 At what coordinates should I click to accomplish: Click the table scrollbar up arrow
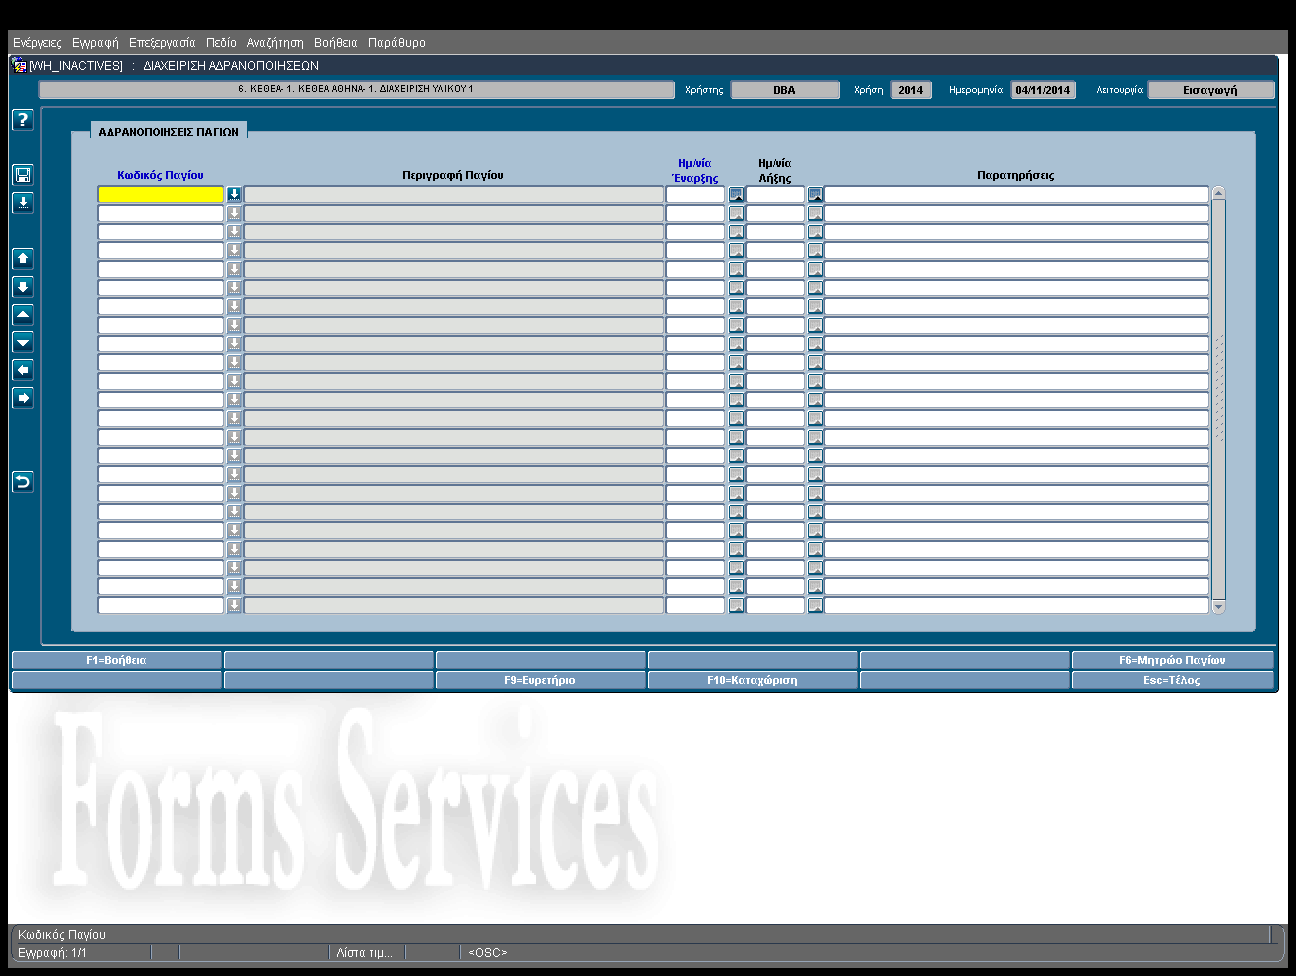(1218, 193)
